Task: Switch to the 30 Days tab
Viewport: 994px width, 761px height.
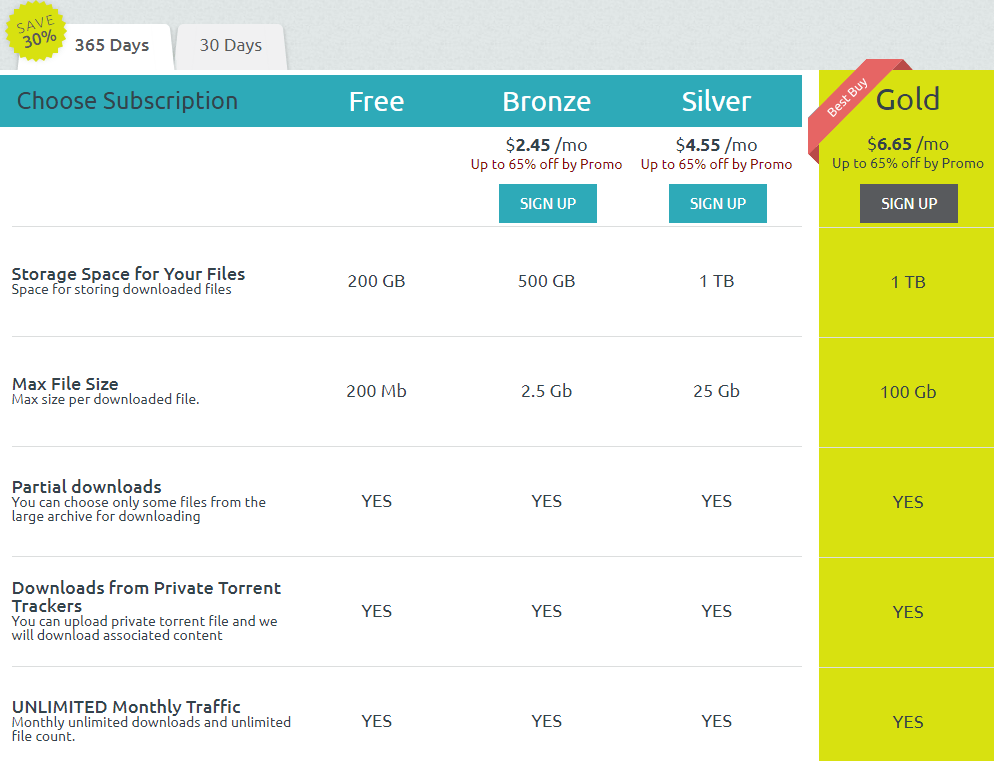Action: (x=231, y=46)
